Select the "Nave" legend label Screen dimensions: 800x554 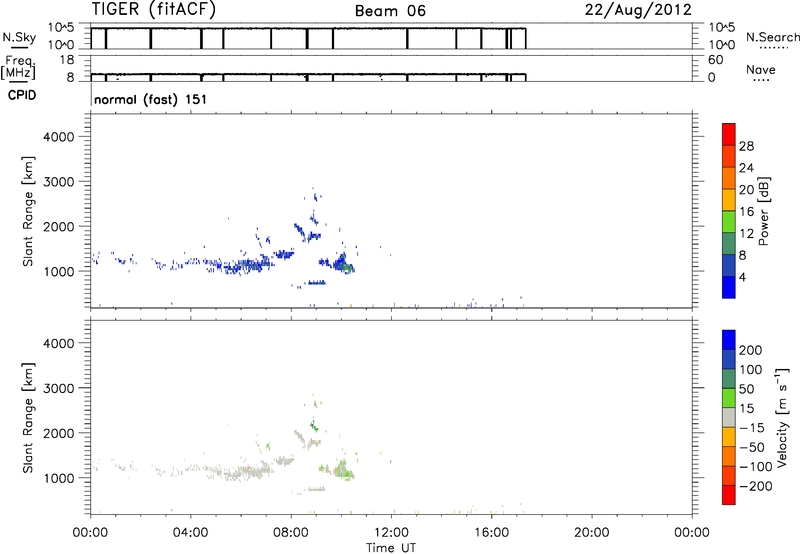(761, 70)
